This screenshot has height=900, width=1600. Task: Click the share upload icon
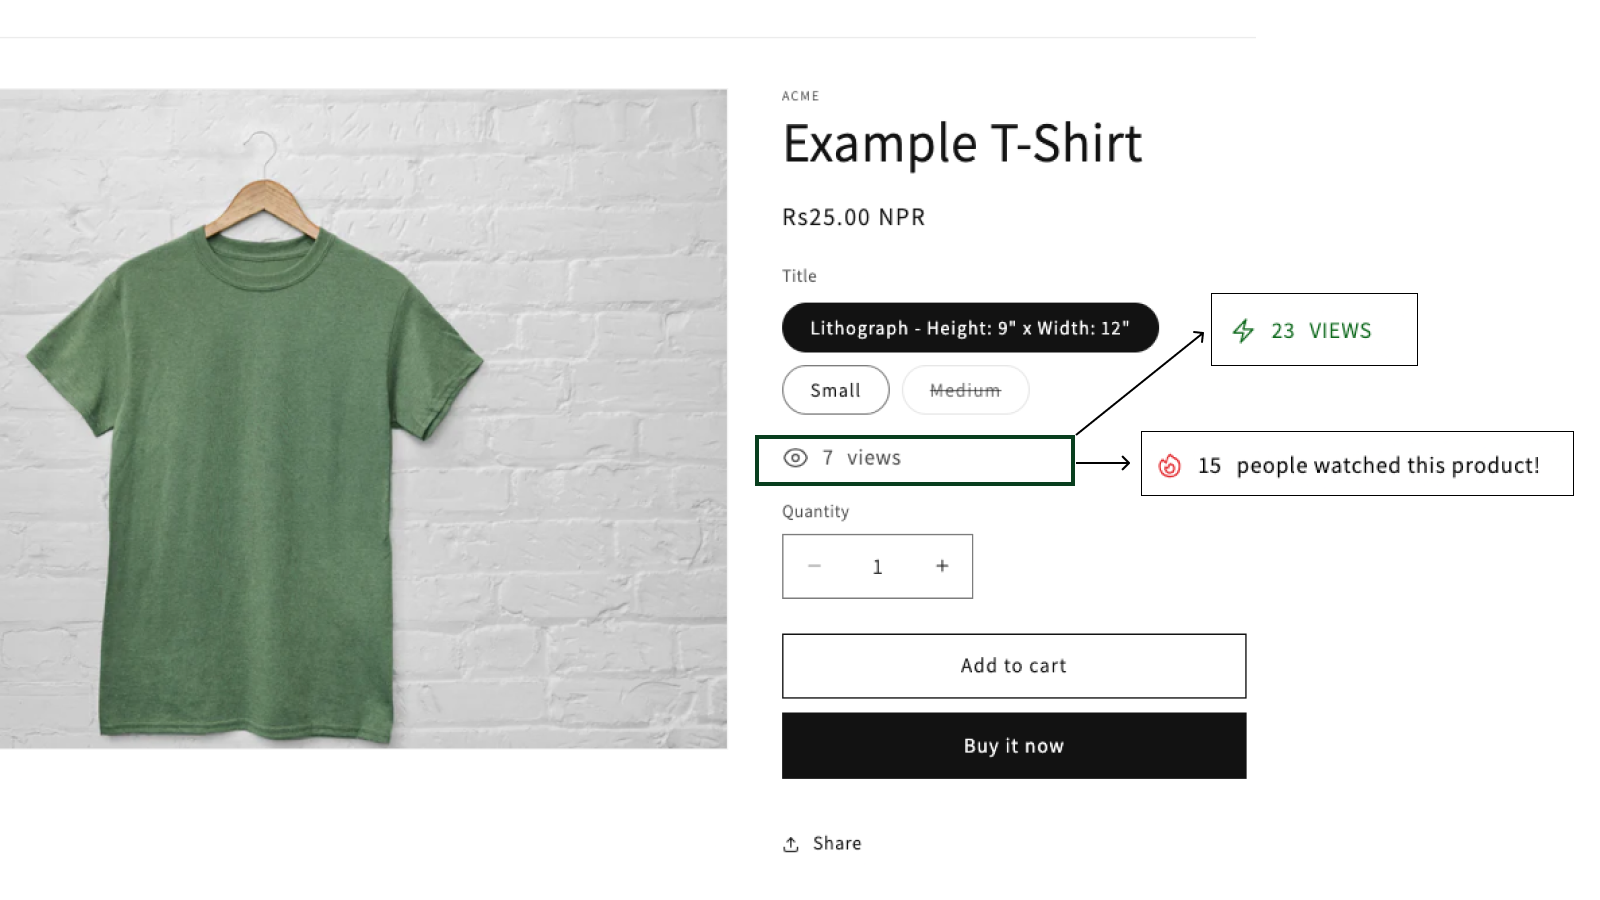coord(791,844)
